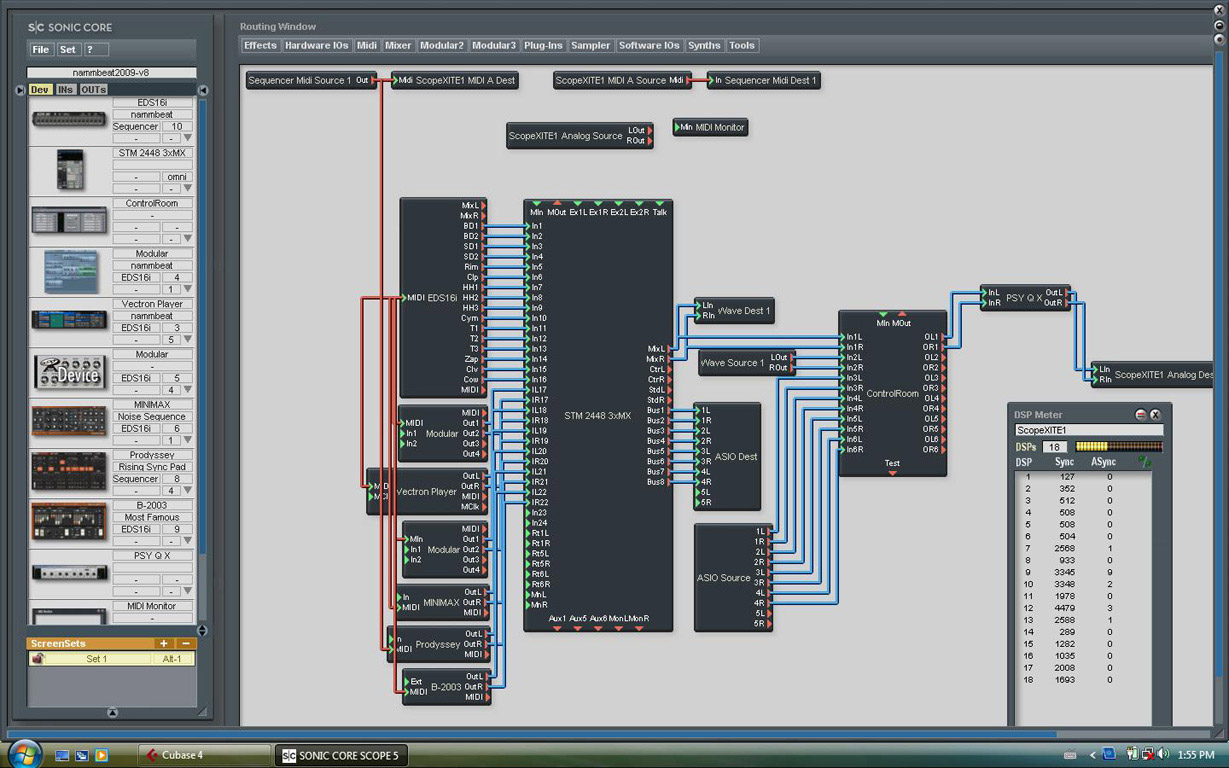The width and height of the screenshot is (1229, 768).
Task: Open the File menu
Action: point(41,49)
